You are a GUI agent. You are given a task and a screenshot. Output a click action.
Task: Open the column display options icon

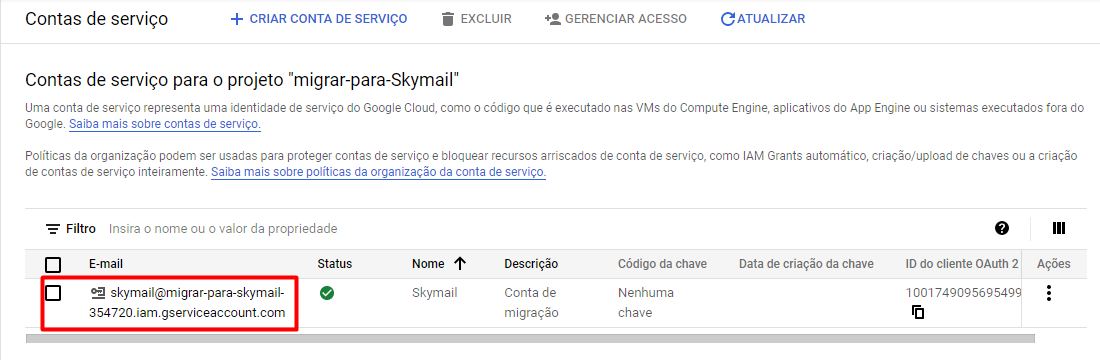click(x=1059, y=228)
